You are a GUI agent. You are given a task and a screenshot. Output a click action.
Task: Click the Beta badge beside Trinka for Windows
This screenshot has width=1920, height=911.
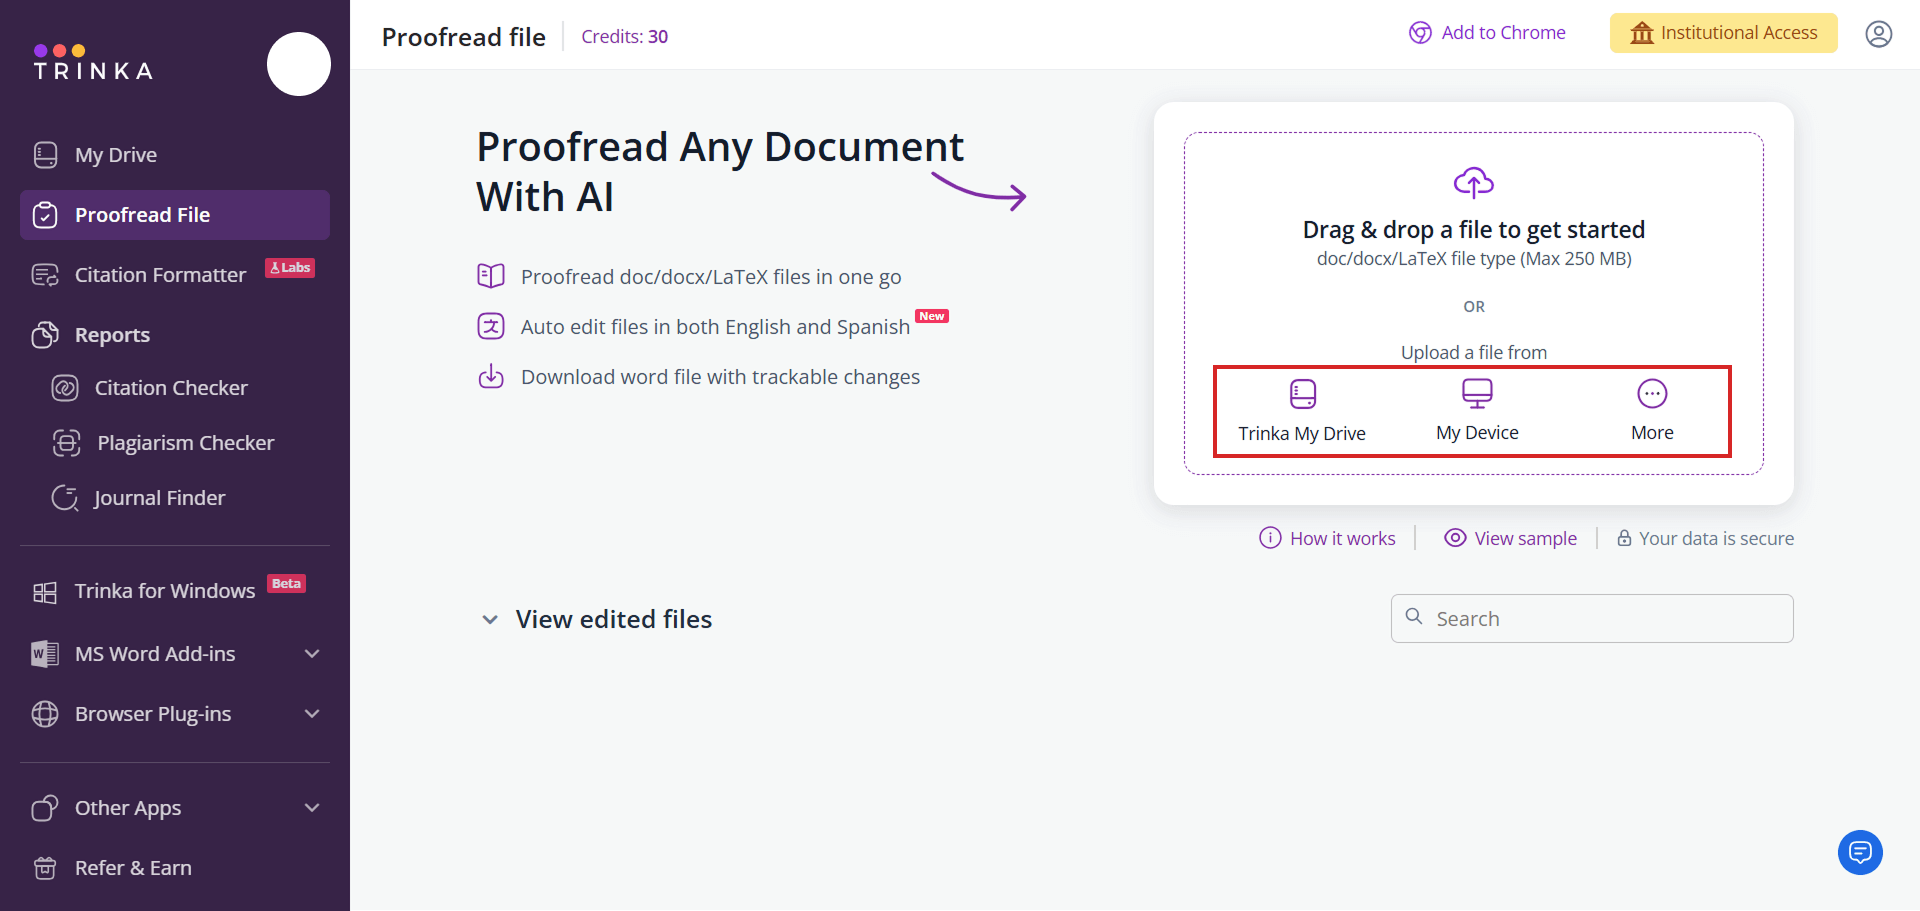tap(286, 584)
